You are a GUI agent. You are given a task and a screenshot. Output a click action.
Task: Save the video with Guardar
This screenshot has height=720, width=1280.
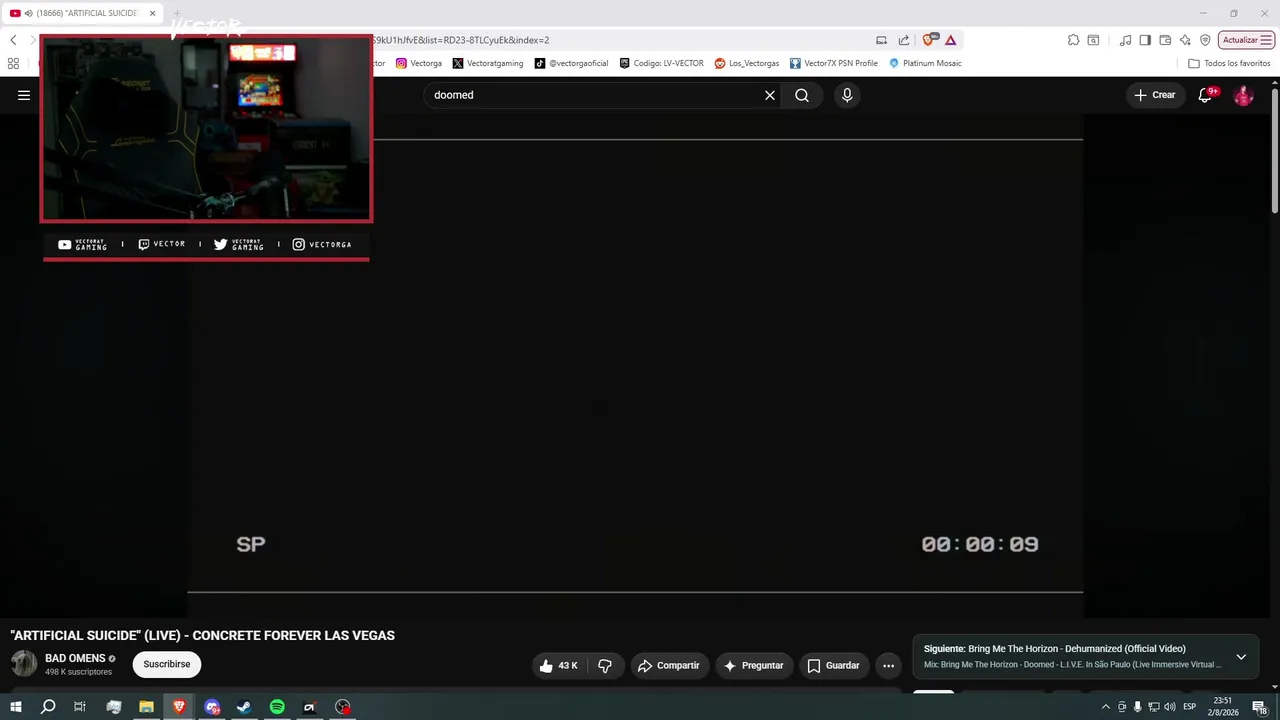click(833, 666)
